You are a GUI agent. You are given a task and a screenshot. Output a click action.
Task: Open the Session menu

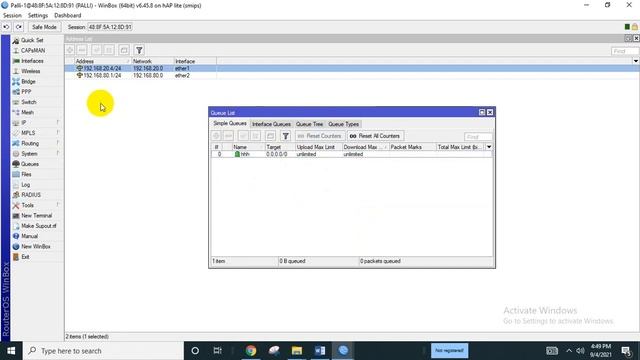12,16
